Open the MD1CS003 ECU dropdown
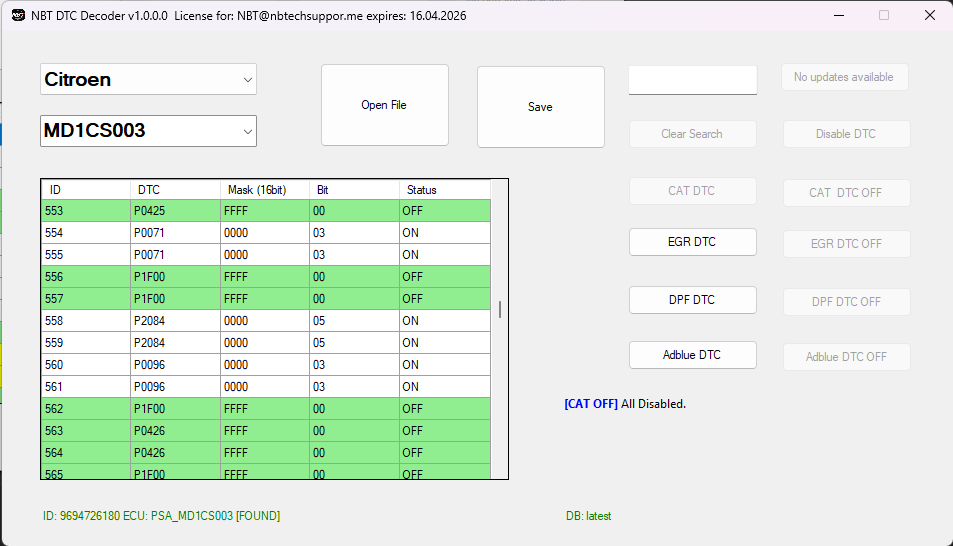 point(148,131)
